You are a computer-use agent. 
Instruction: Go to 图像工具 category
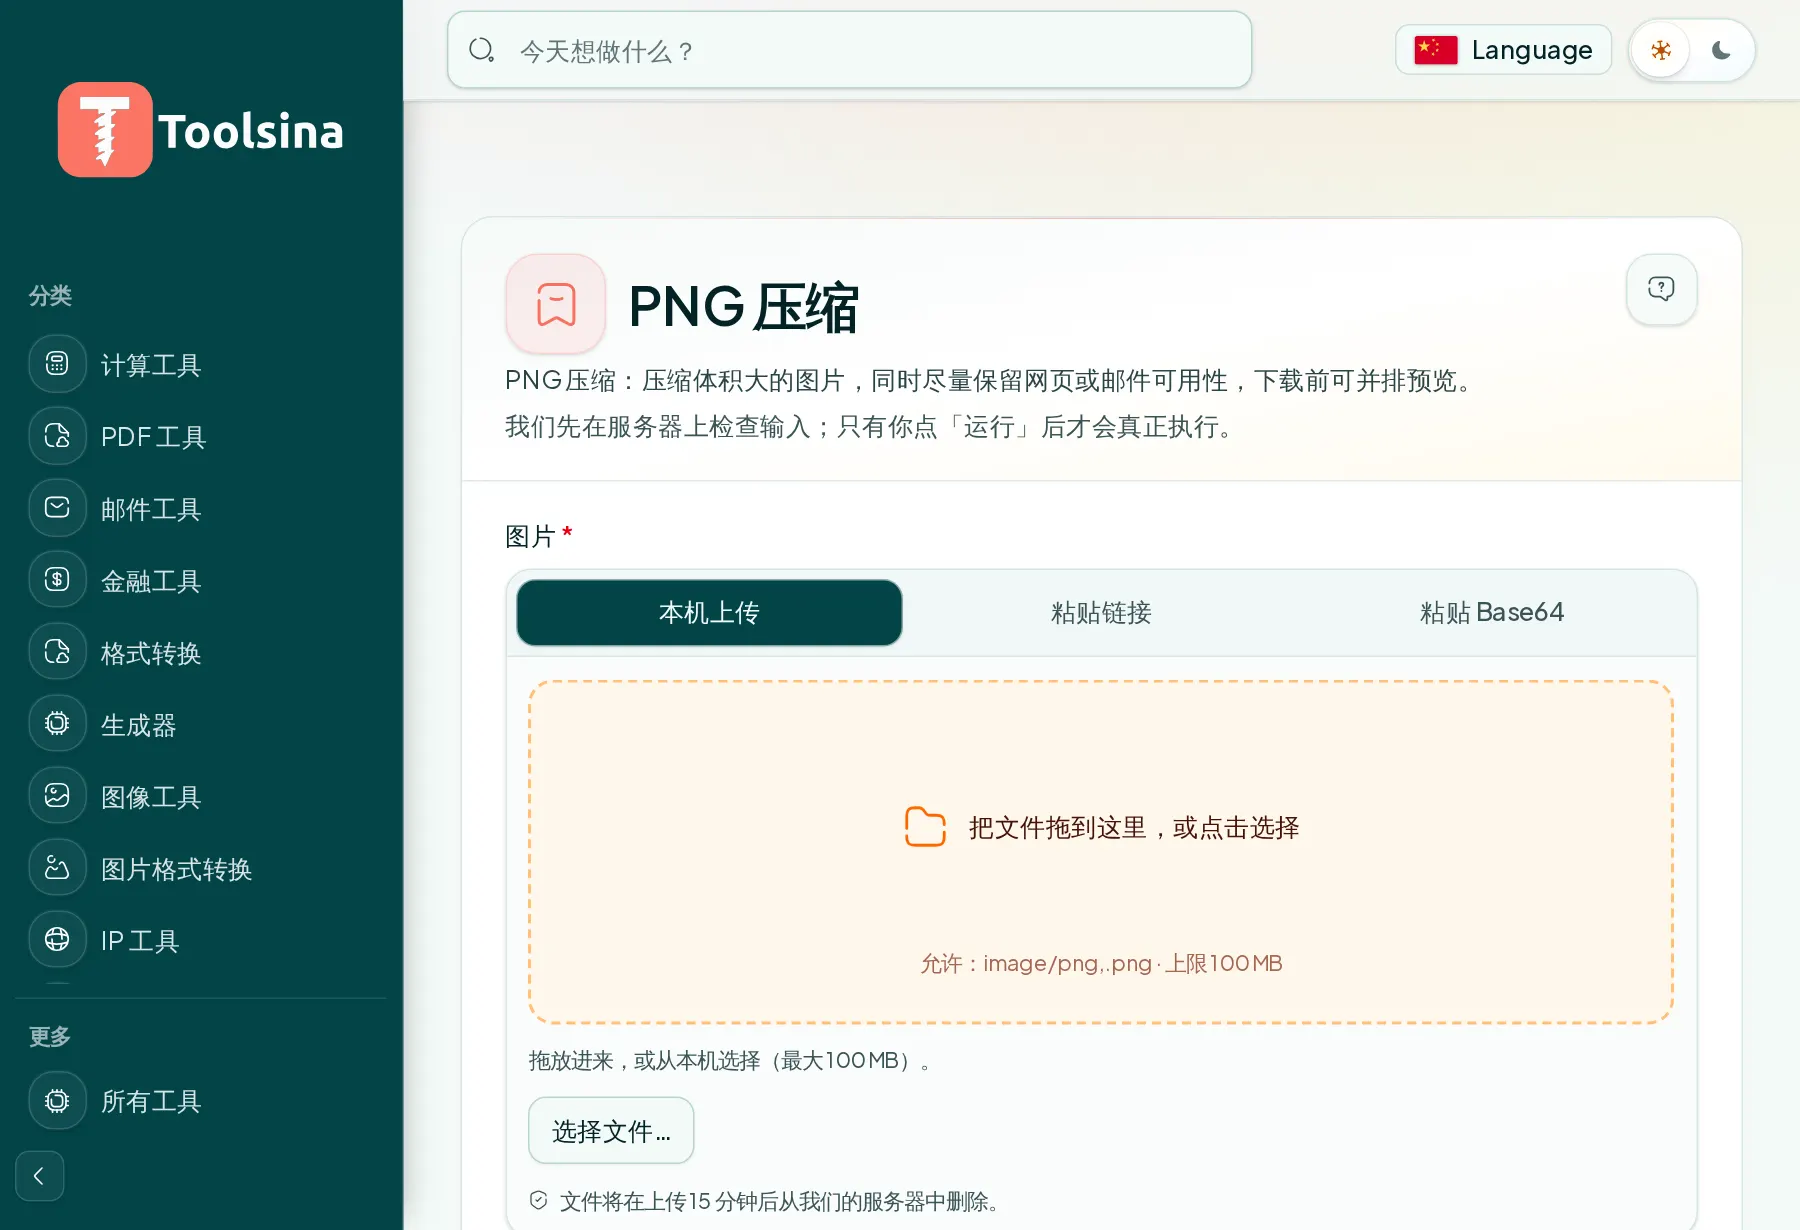tap(151, 797)
